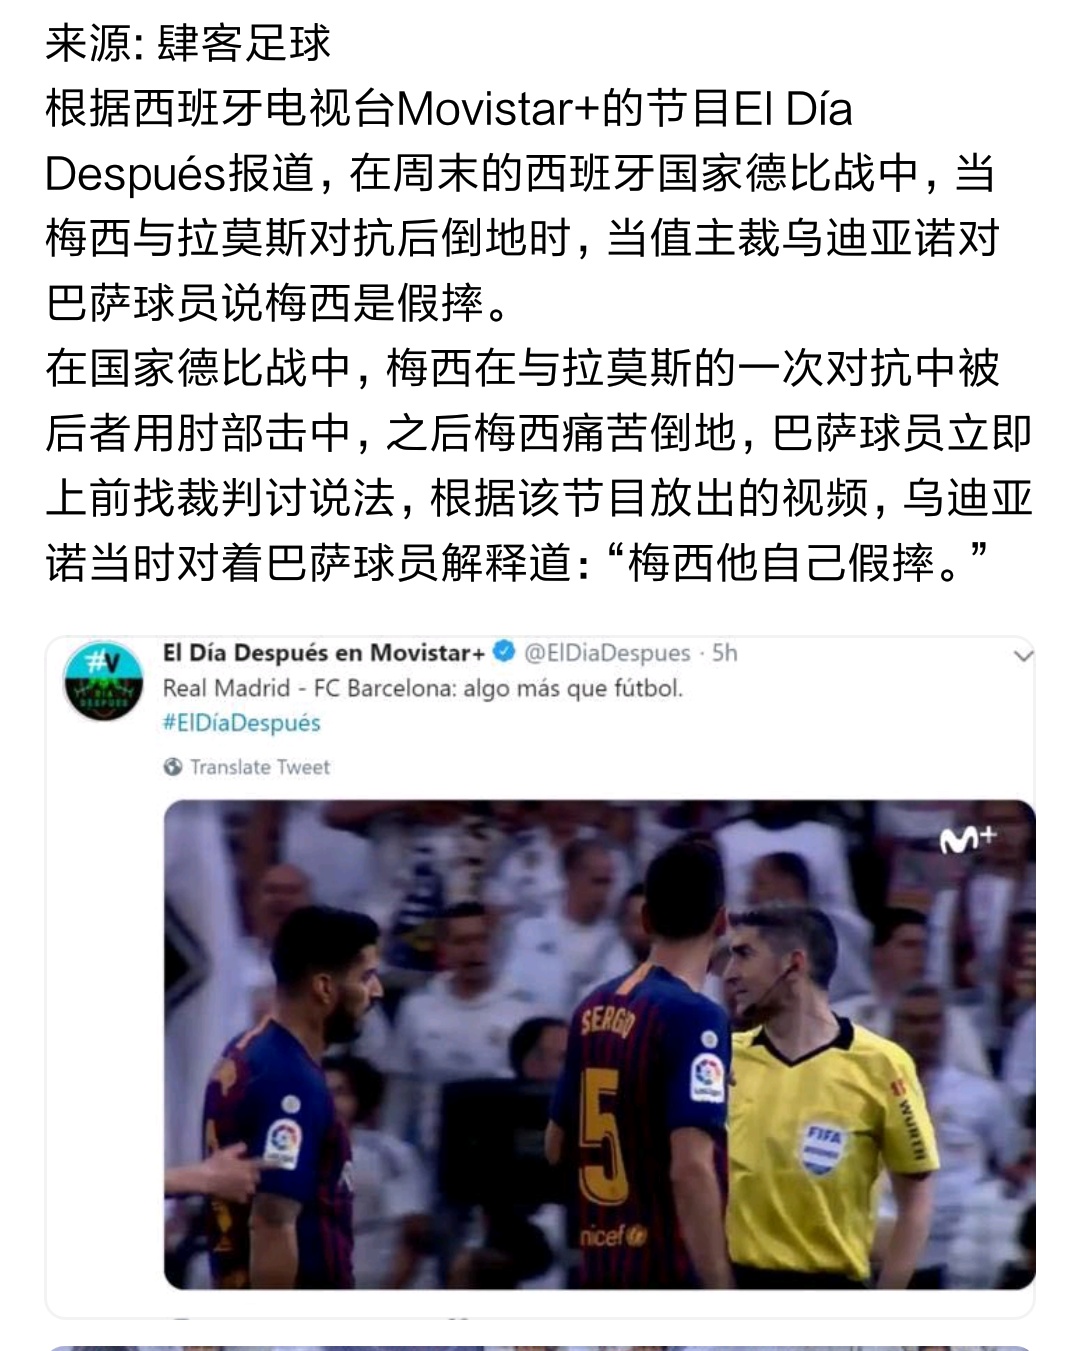Click the LaLiga patch on the number 5 jersey sleeve

pos(709,1077)
